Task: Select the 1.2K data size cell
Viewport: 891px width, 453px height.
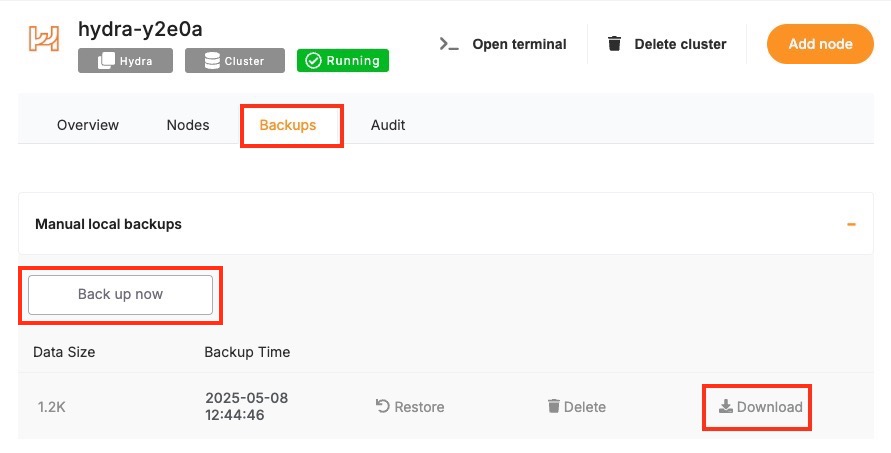Action: [51, 407]
